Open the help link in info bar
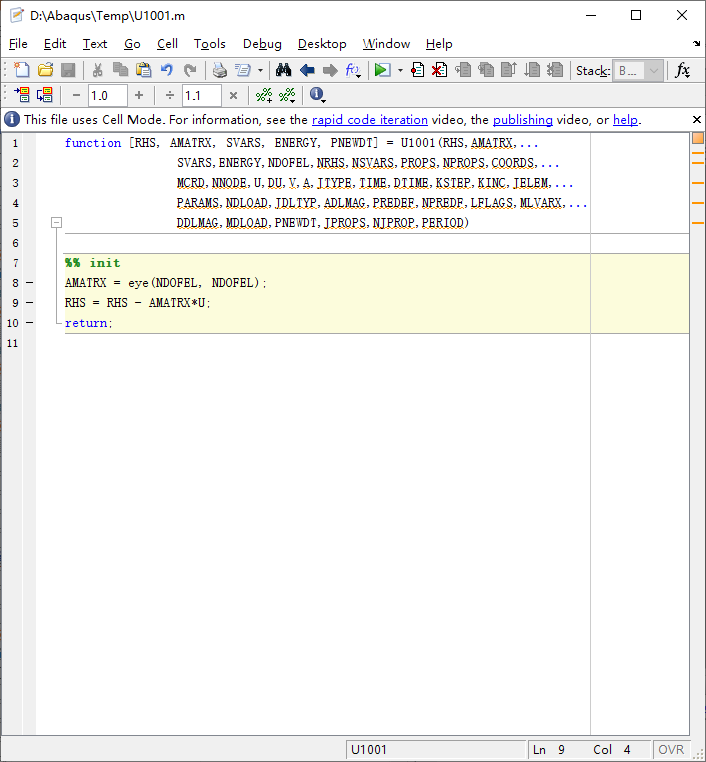Image resolution: width=706 pixels, height=762 pixels. tap(625, 120)
